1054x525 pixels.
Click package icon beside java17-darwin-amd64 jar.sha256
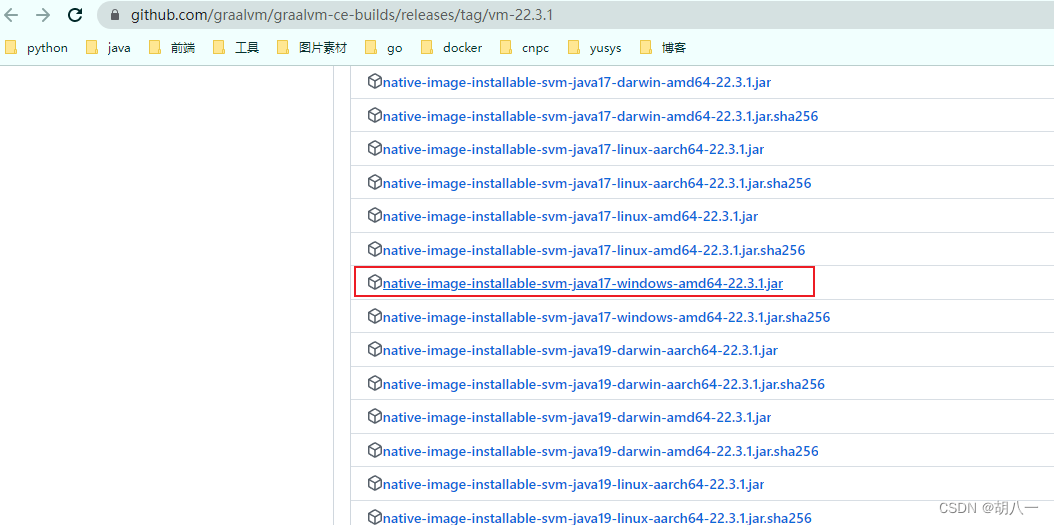click(x=374, y=116)
